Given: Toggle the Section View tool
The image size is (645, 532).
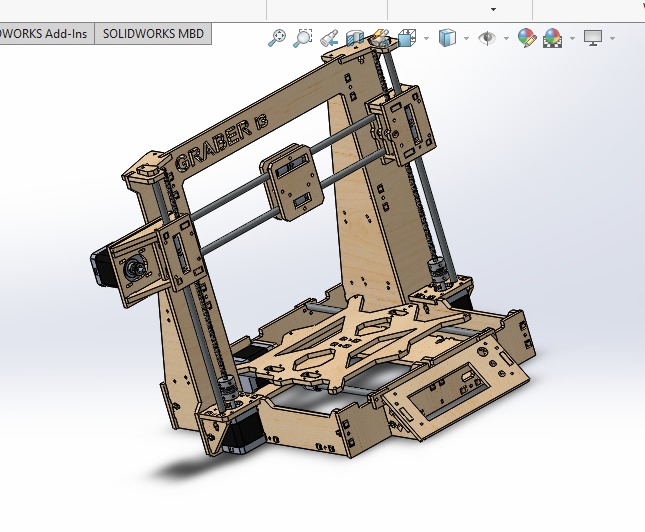Looking at the screenshot, I should click(355, 38).
